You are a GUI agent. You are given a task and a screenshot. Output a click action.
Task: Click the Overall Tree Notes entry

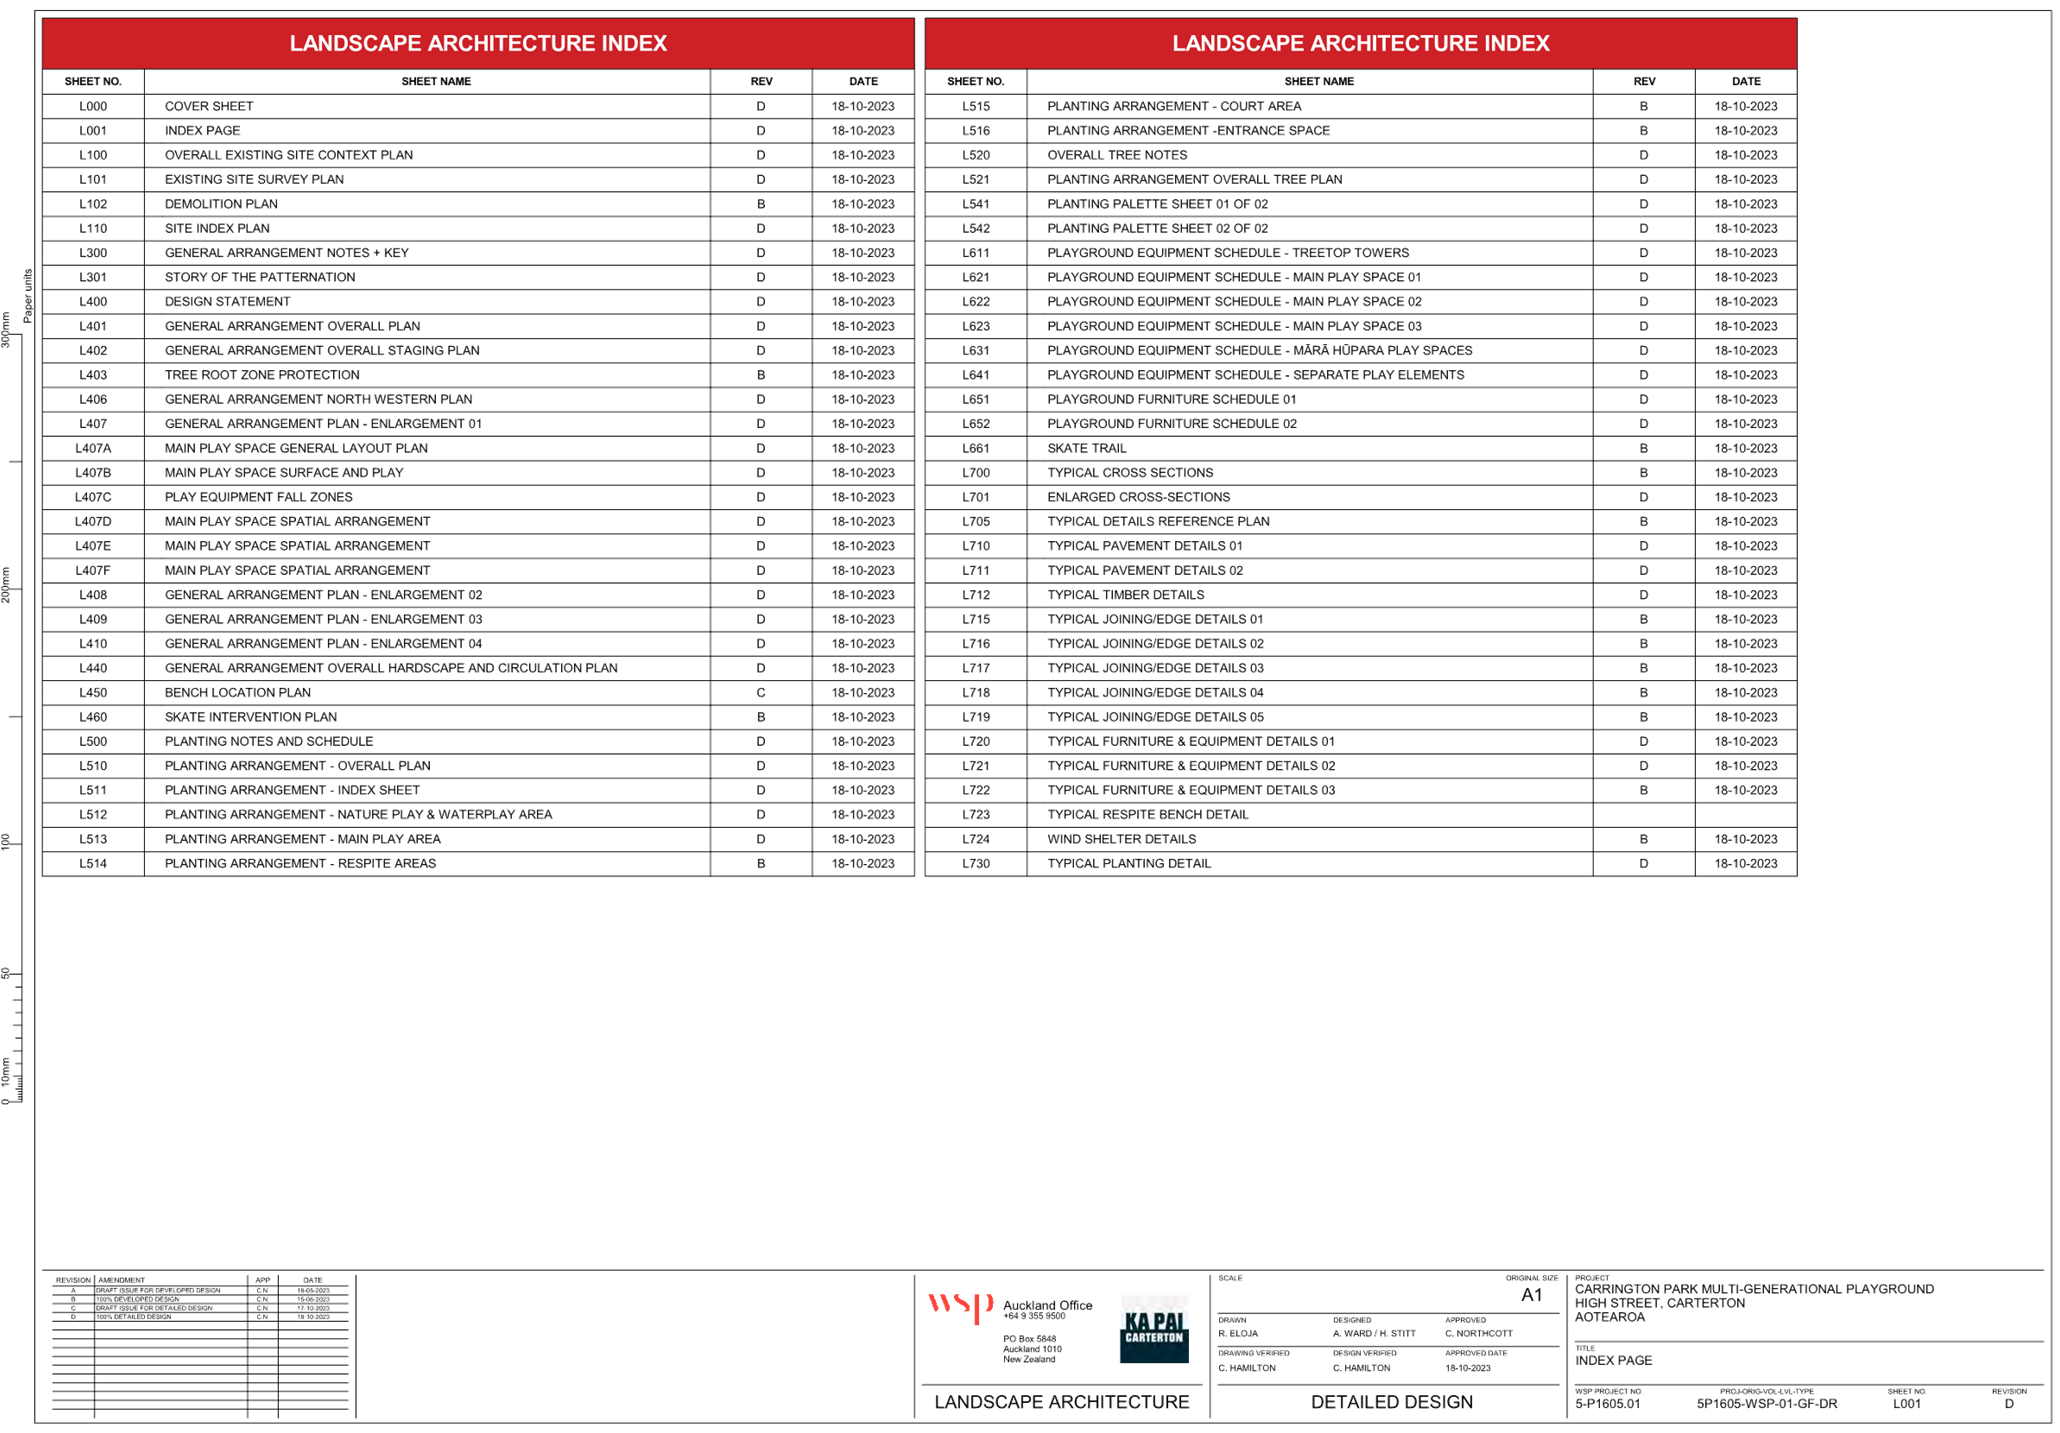point(1117,155)
